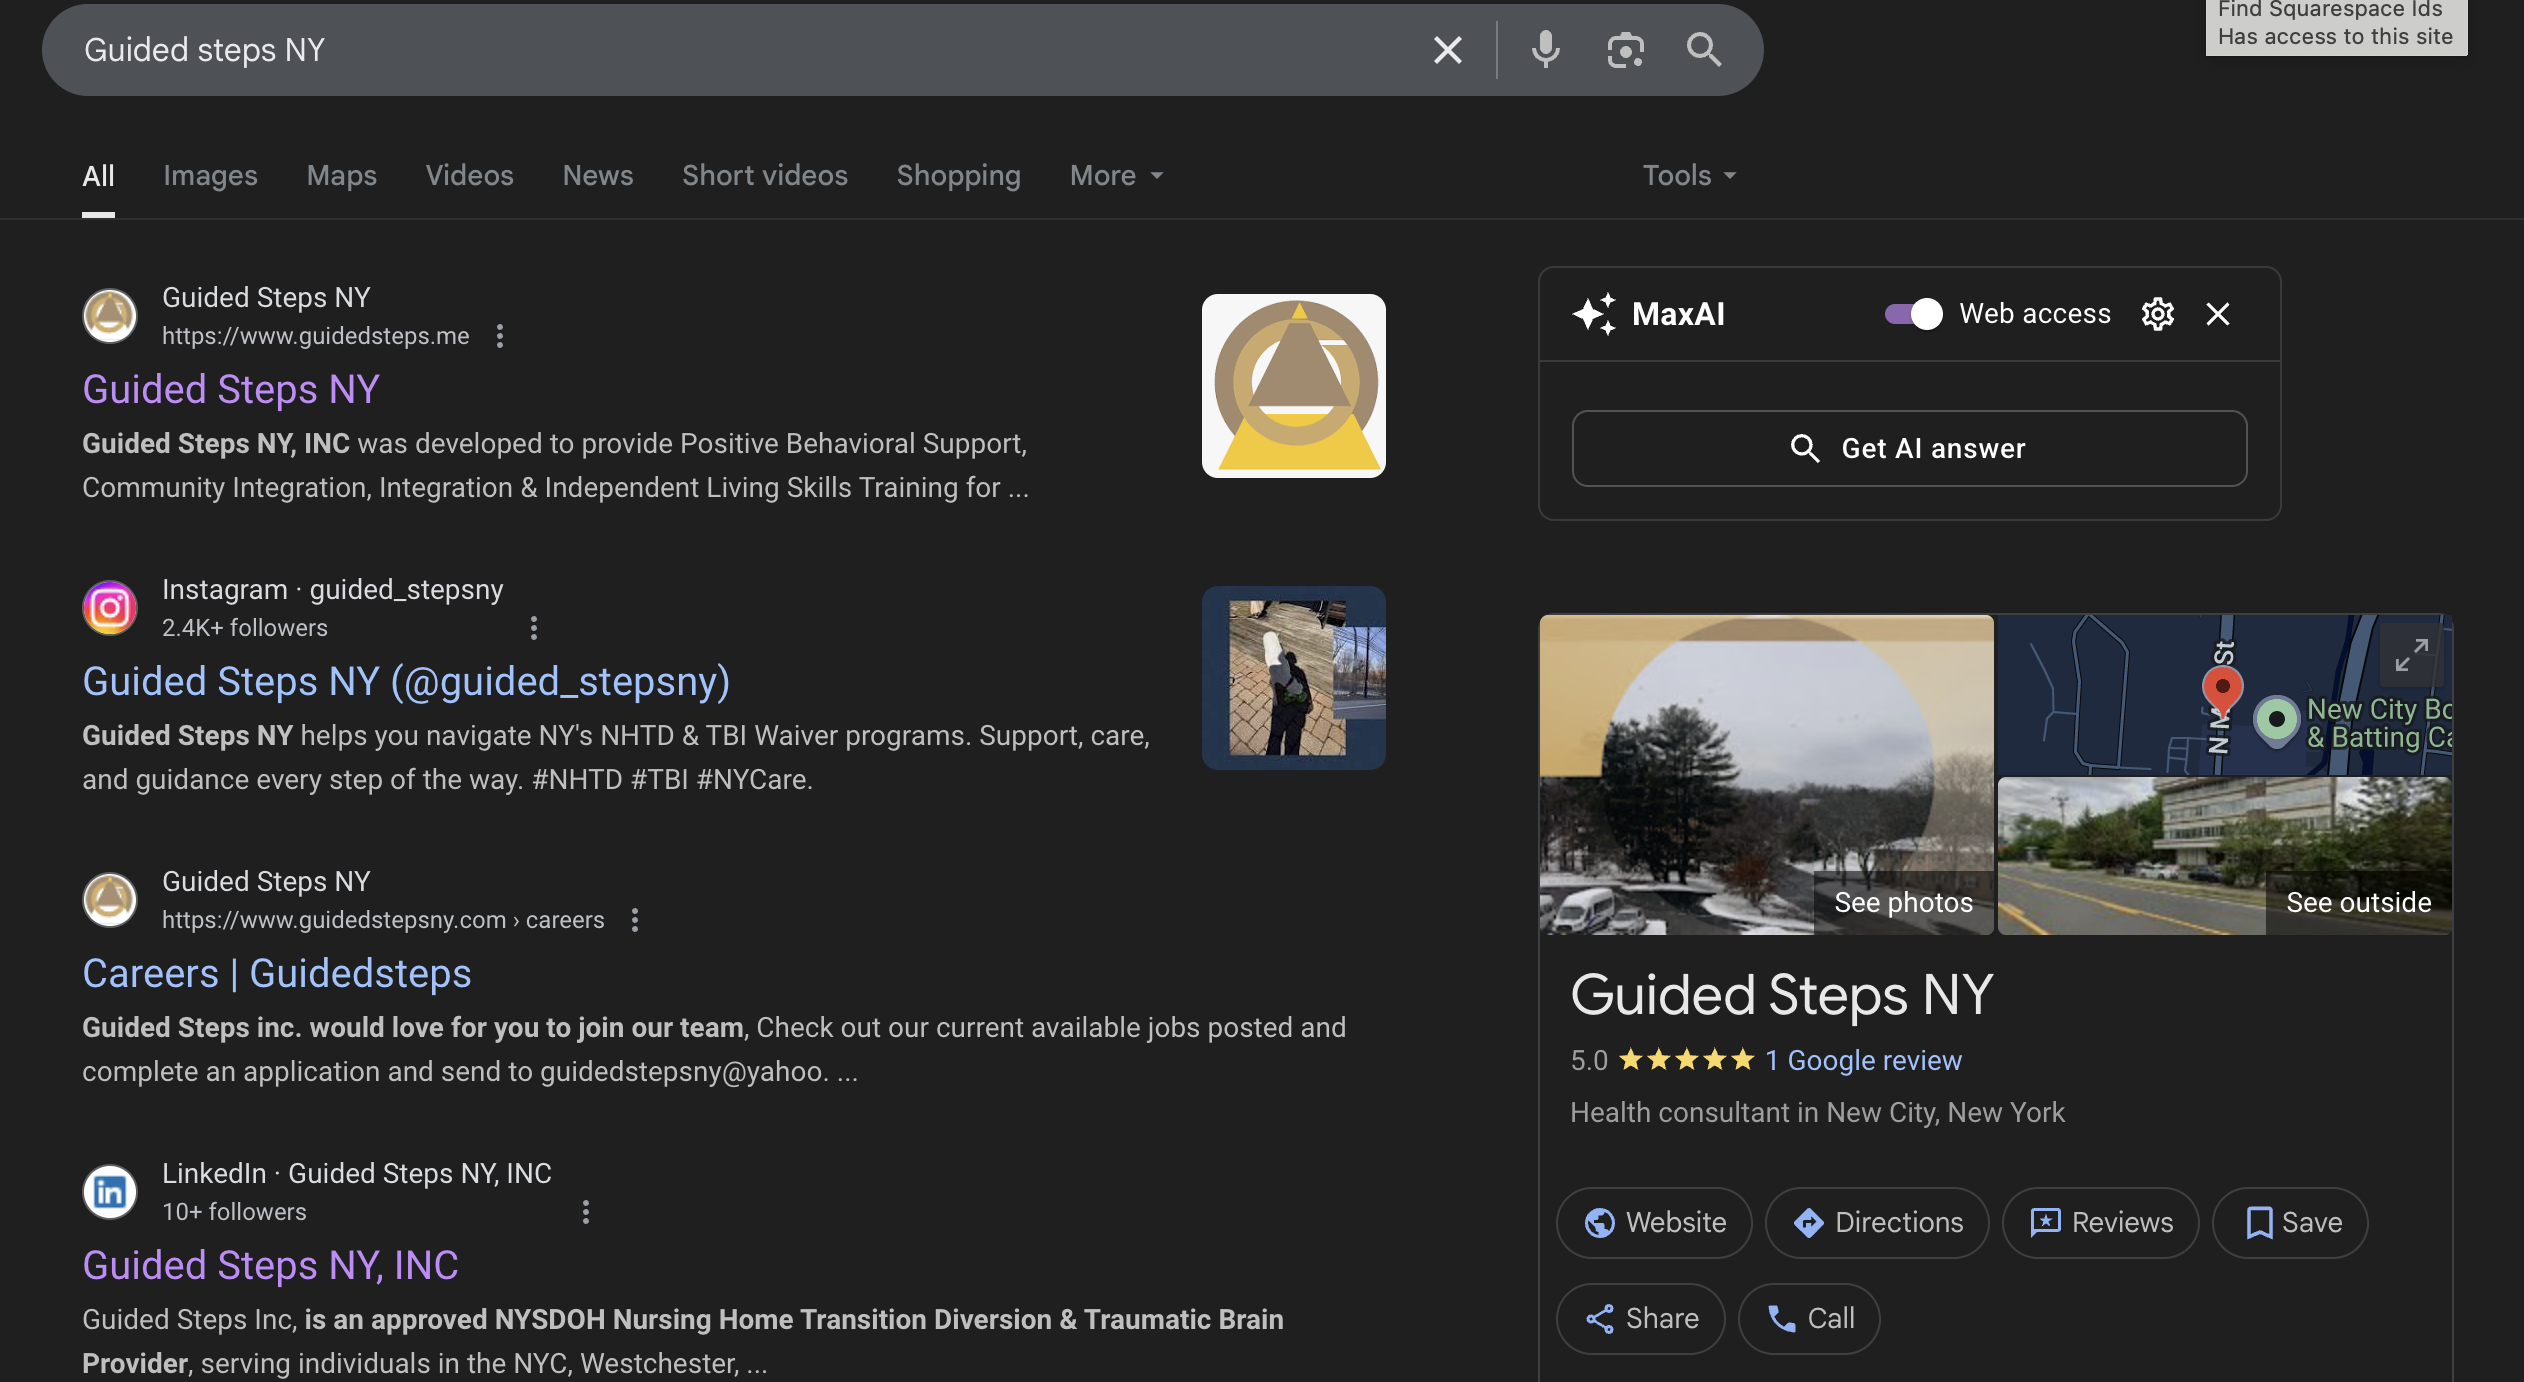The height and width of the screenshot is (1382, 2524).
Task: Open three-dot menu beside guidedsteps.me result
Action: (500, 336)
